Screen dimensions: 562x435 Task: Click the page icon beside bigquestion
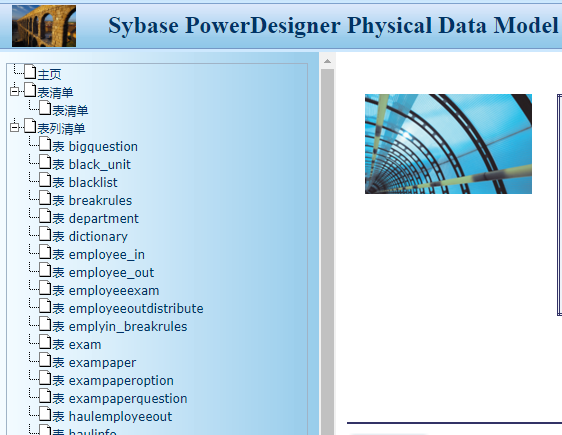coord(45,144)
